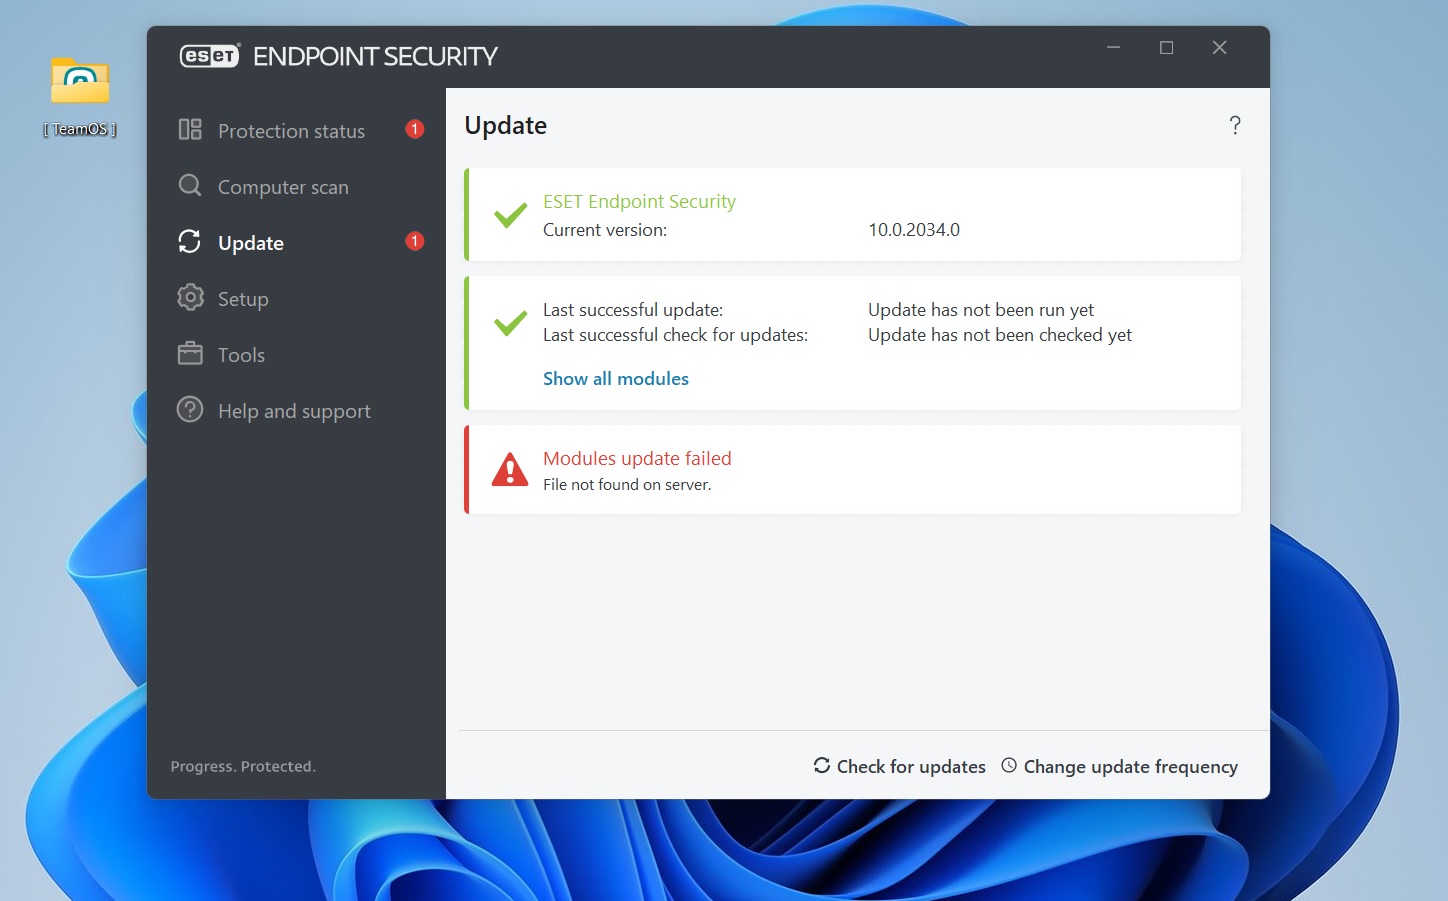
Task: Click the red badge beside Protection status
Action: click(x=414, y=129)
